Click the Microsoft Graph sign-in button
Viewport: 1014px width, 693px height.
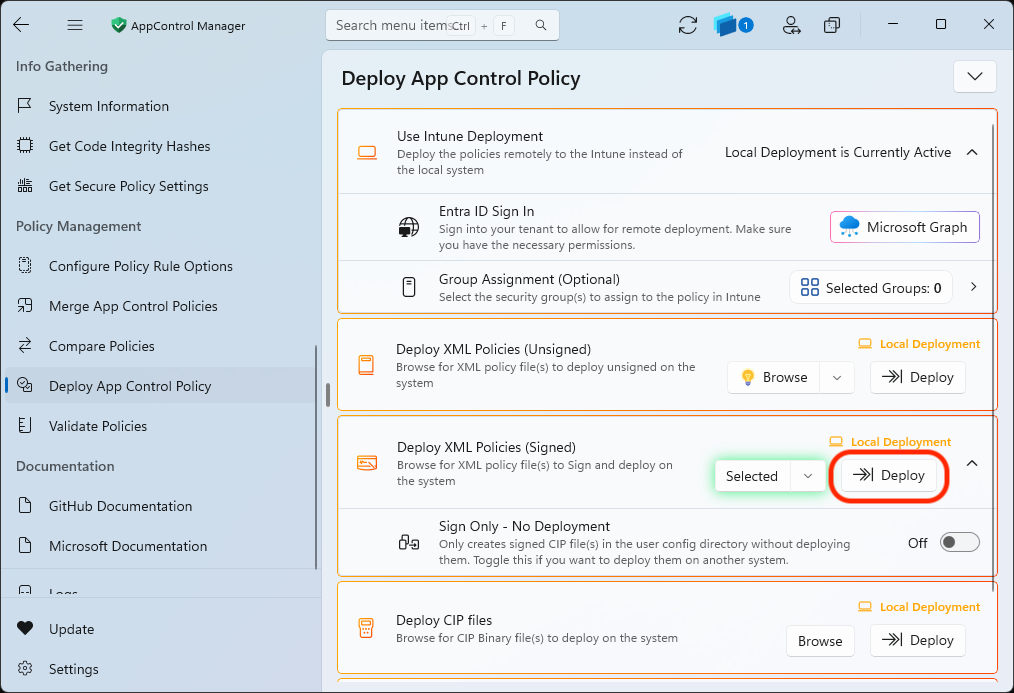click(905, 227)
